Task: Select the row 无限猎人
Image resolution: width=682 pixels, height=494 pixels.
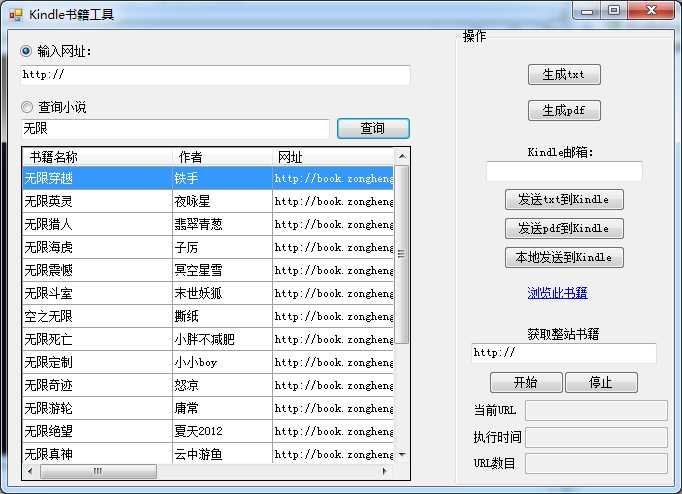Action: pos(208,224)
